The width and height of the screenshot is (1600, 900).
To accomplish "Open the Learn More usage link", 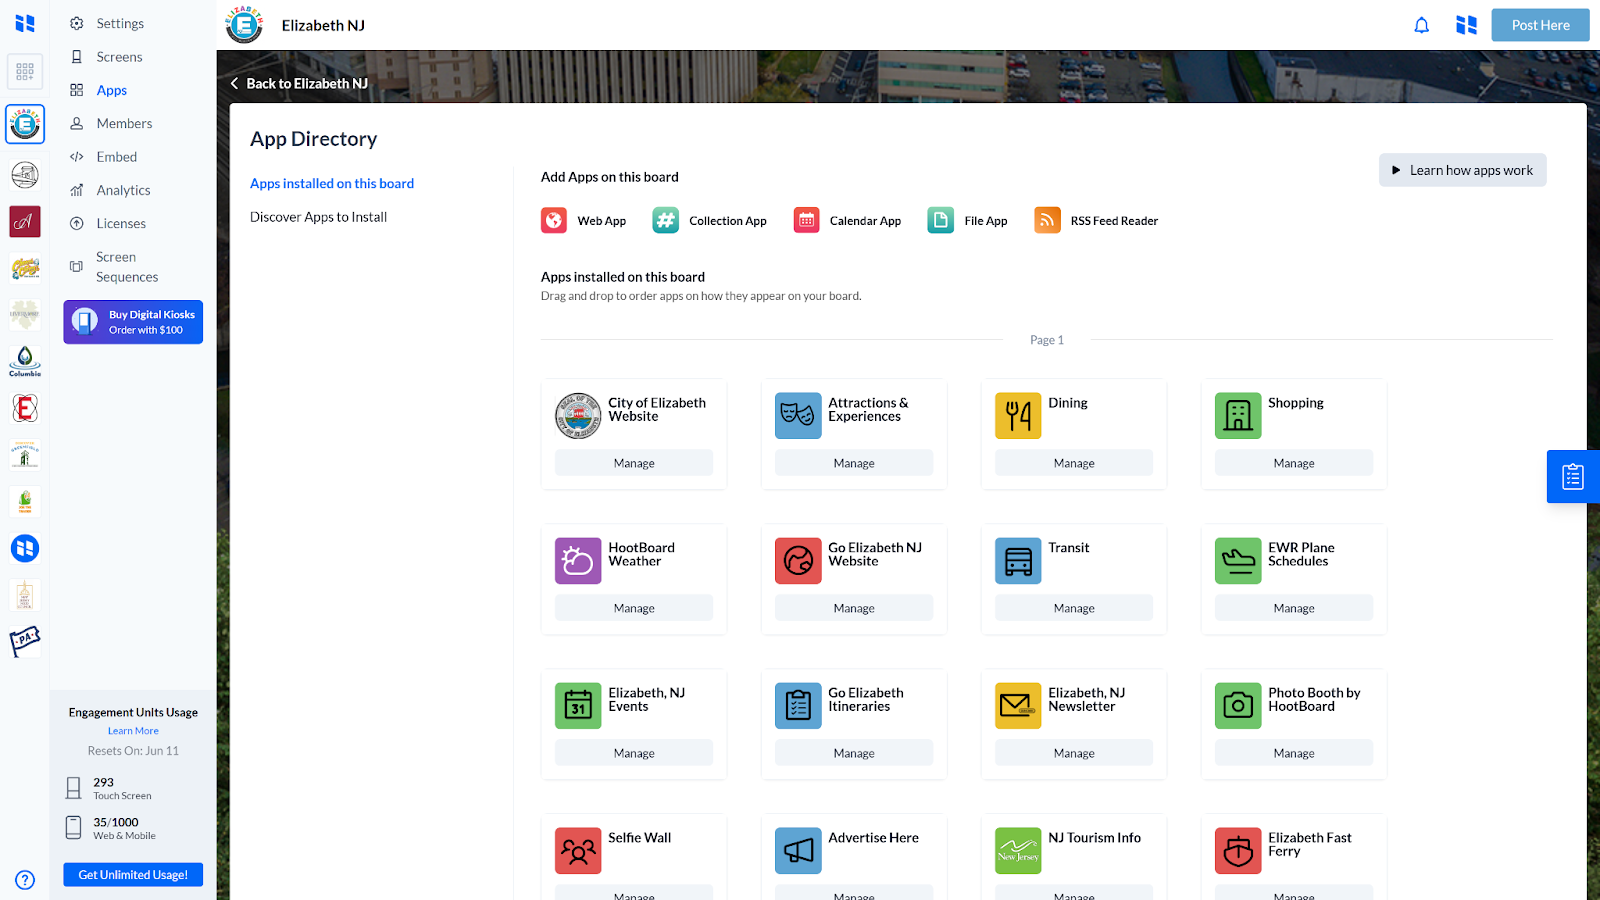I will click(x=133, y=731).
